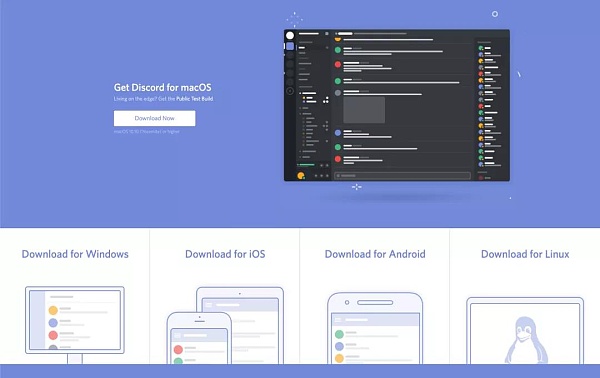Click the add-server plus circle in mockup sidebar
This screenshot has height=378, width=600.
(290, 91)
